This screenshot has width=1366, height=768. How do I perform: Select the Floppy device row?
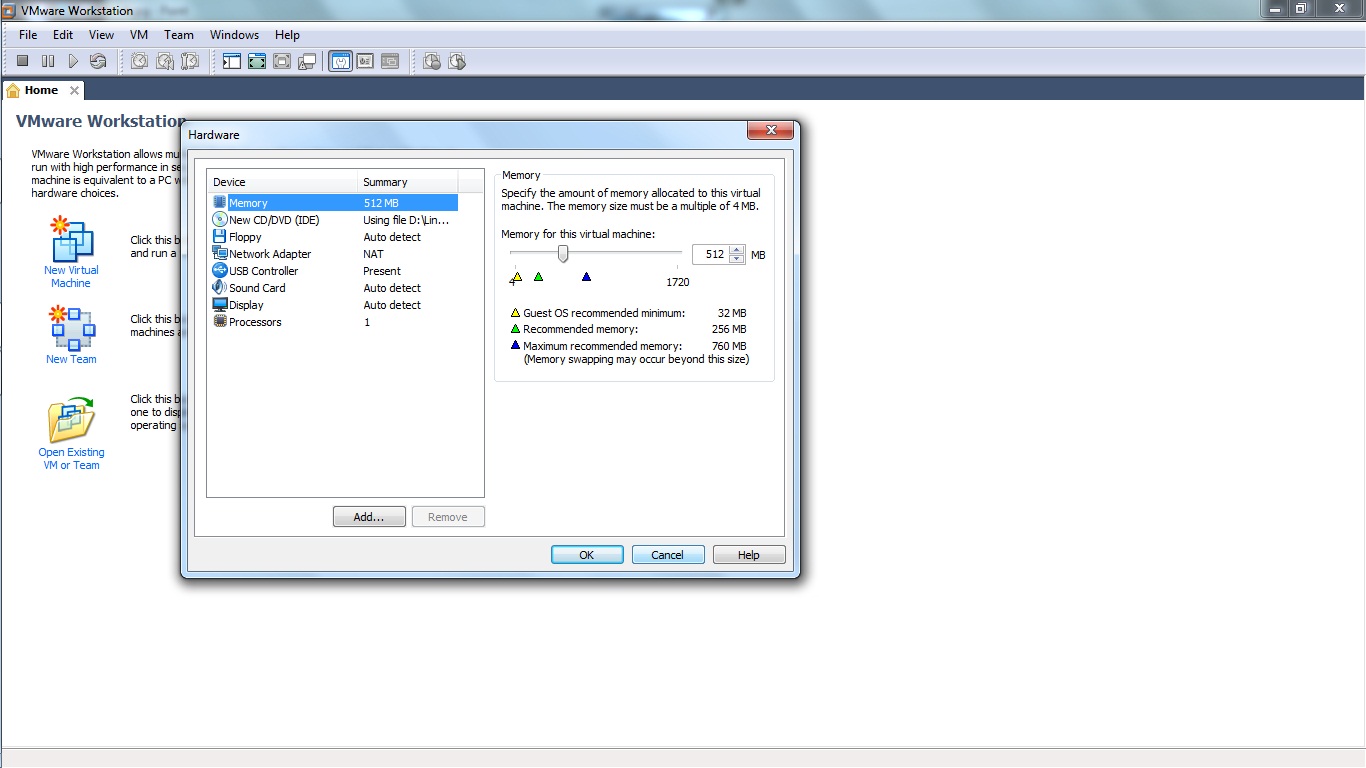[334, 237]
